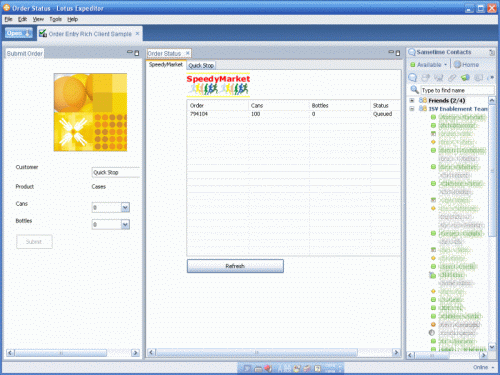Click contacts list scroll up arrow

tap(492, 100)
